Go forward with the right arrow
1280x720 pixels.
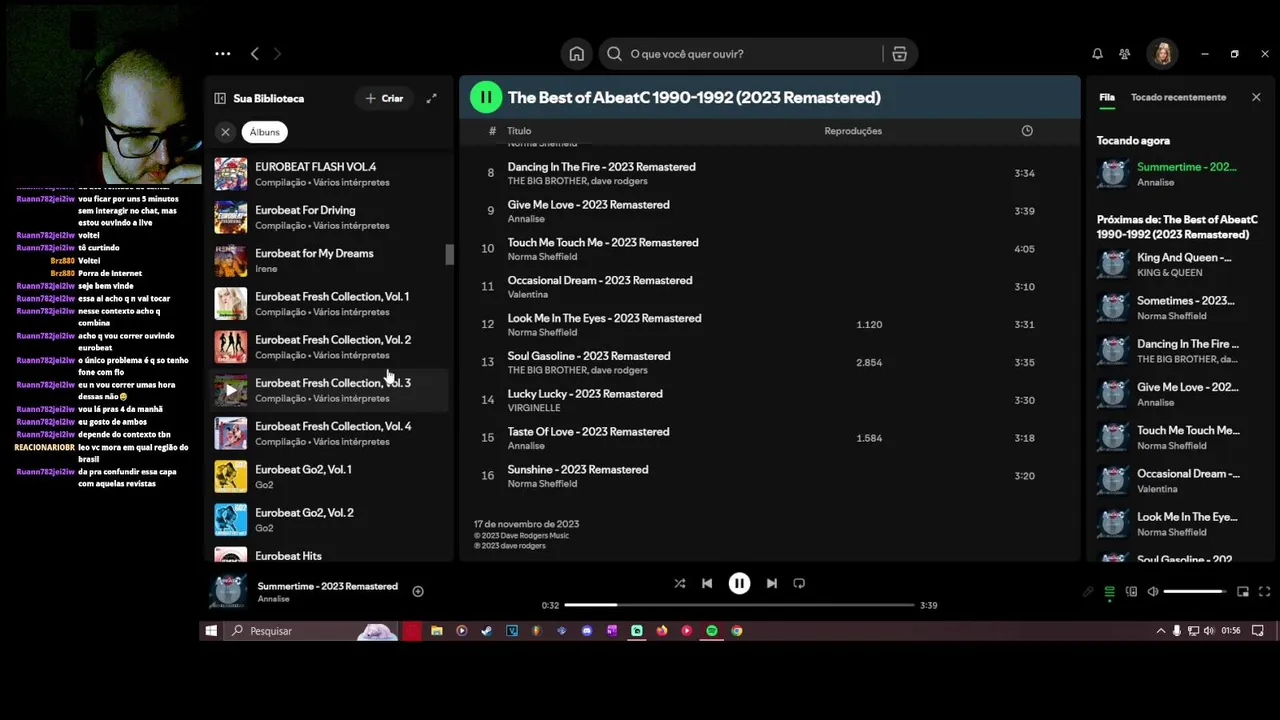click(277, 54)
